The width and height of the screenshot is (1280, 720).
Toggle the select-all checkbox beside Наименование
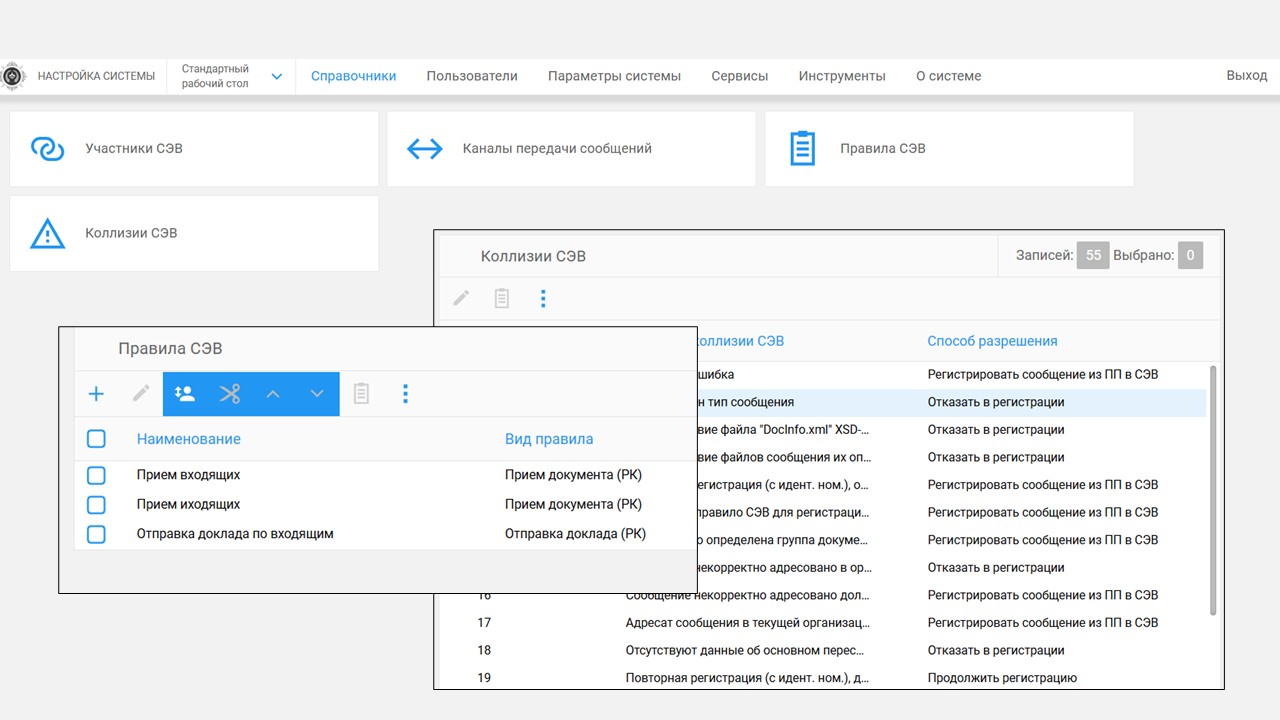96,439
